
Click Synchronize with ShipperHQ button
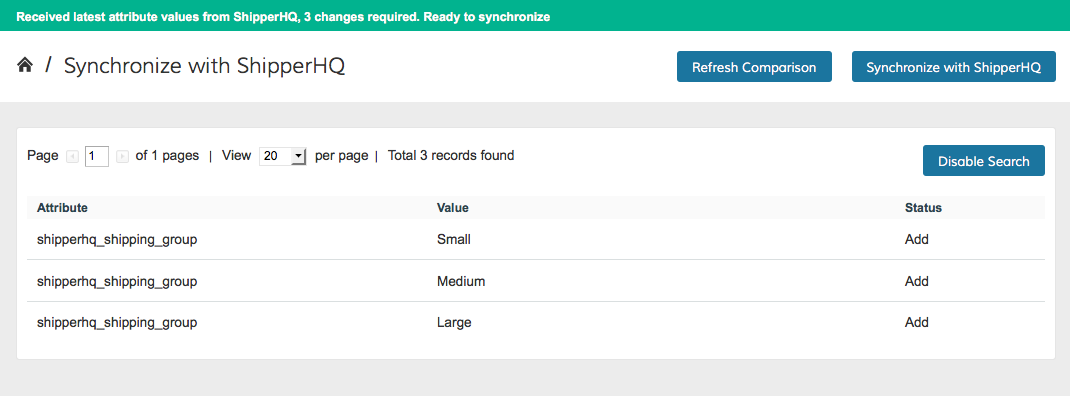(953, 67)
